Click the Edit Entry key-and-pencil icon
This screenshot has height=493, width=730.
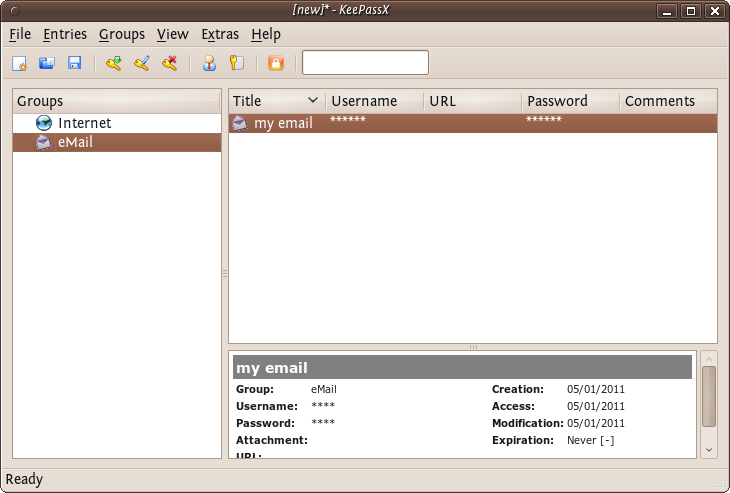[142, 63]
